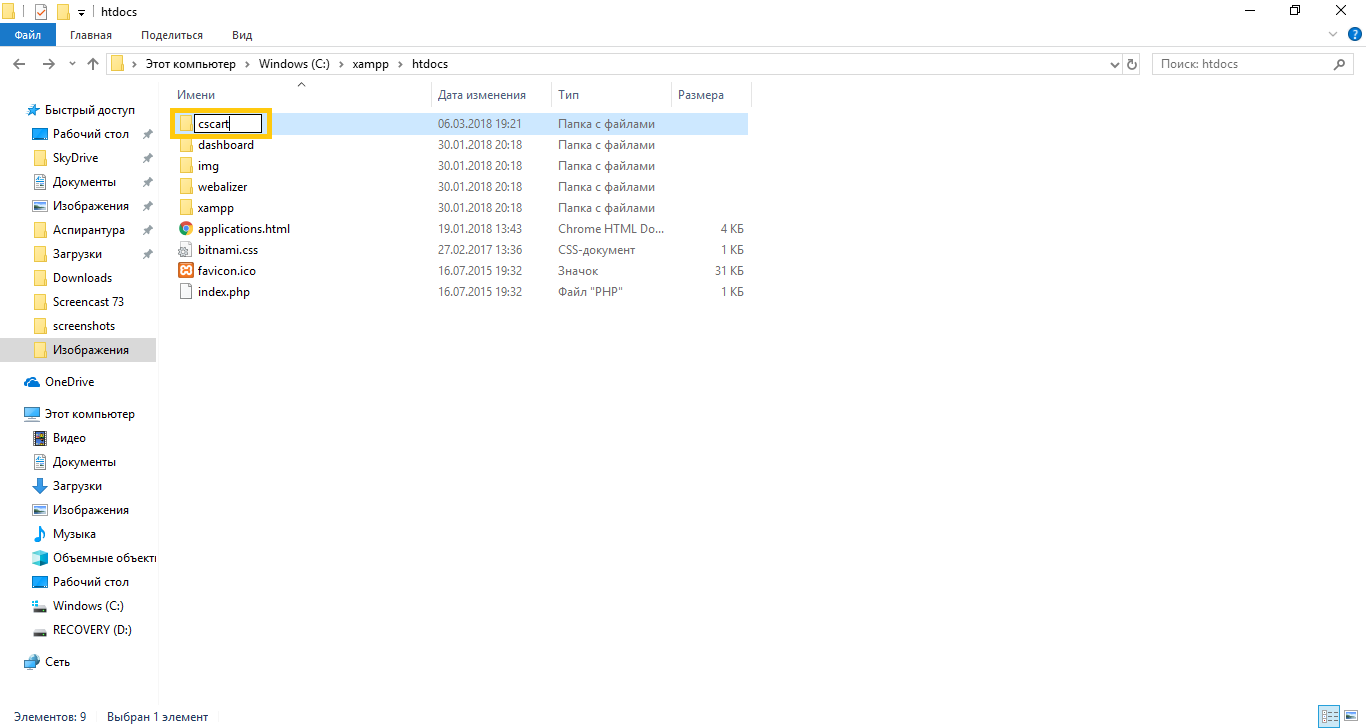The height and width of the screenshot is (728, 1366).
Task: Open Downloads folder in navigation pane
Action: click(x=82, y=278)
